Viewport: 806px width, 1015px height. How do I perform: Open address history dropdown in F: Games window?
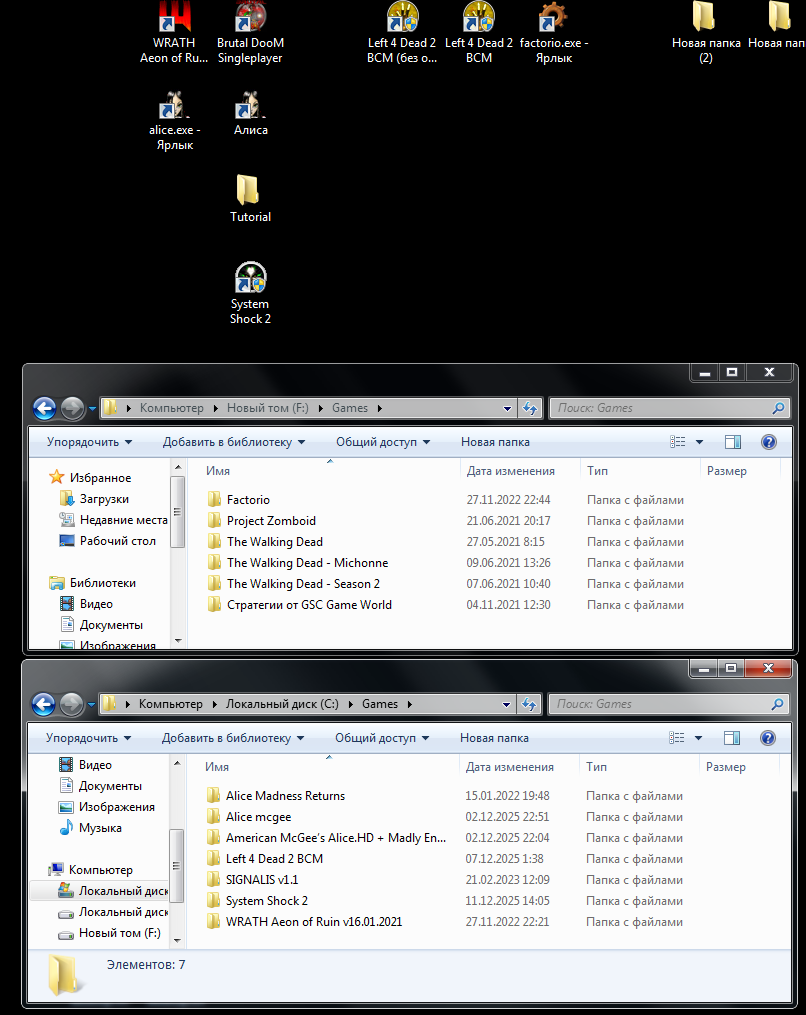pos(507,408)
